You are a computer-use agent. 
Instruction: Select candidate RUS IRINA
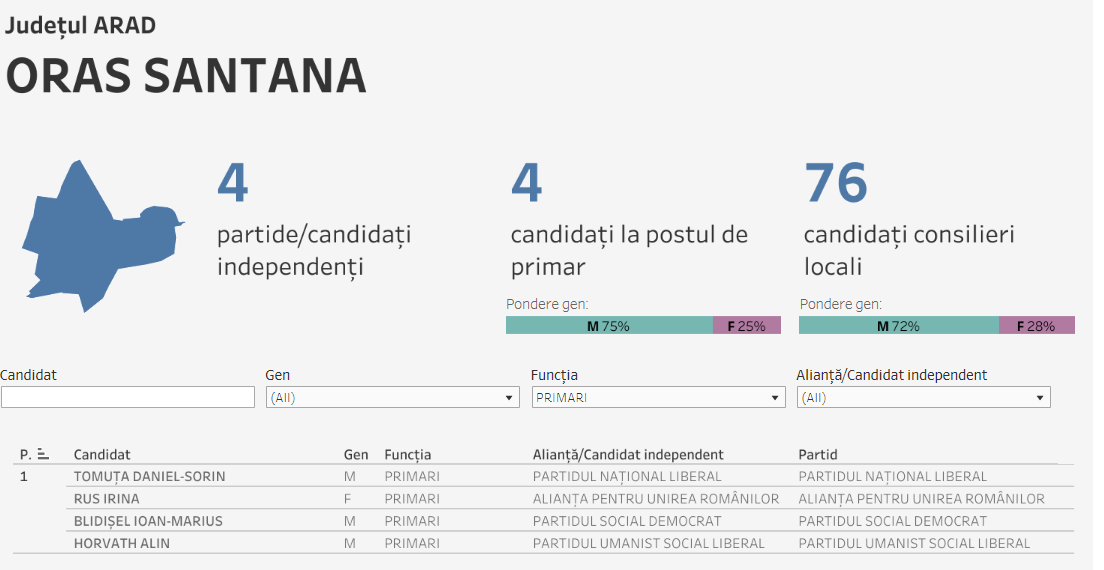(107, 499)
